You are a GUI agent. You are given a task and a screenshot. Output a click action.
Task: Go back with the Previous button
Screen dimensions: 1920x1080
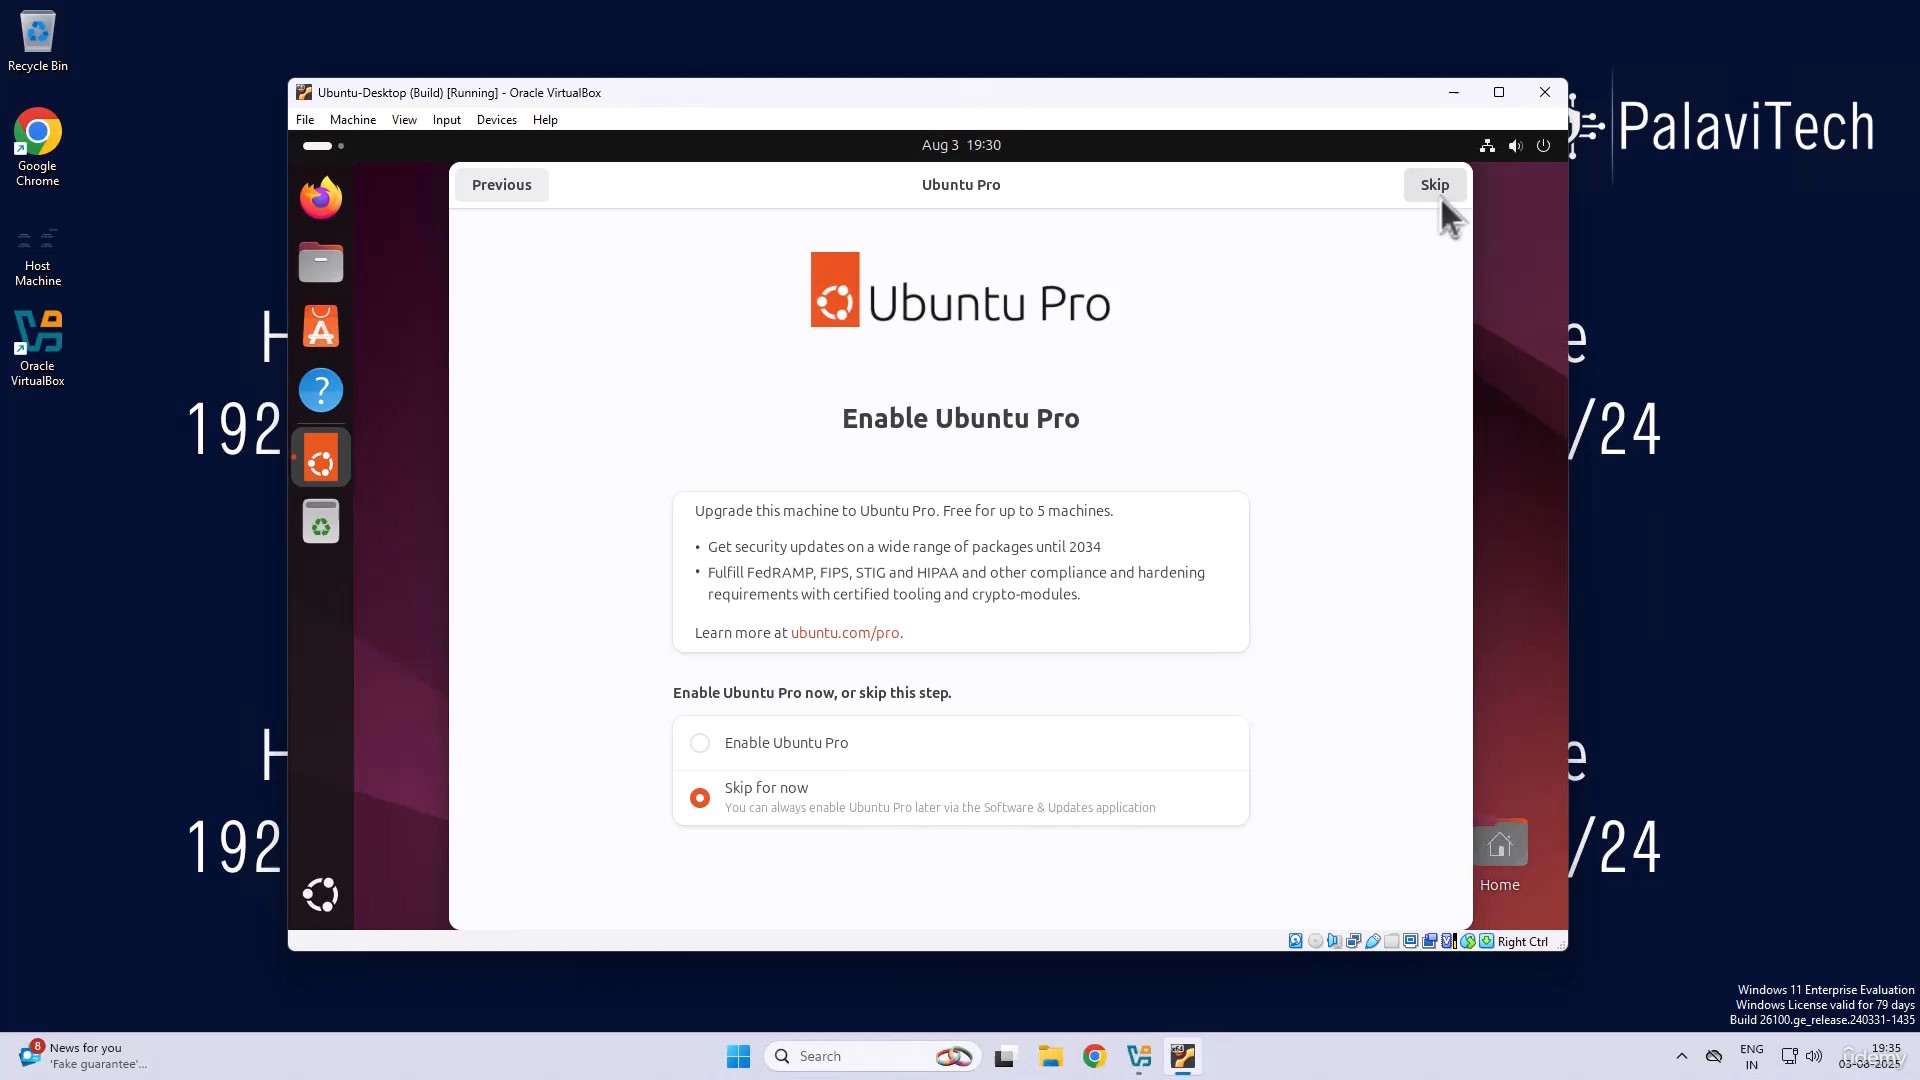tap(502, 185)
